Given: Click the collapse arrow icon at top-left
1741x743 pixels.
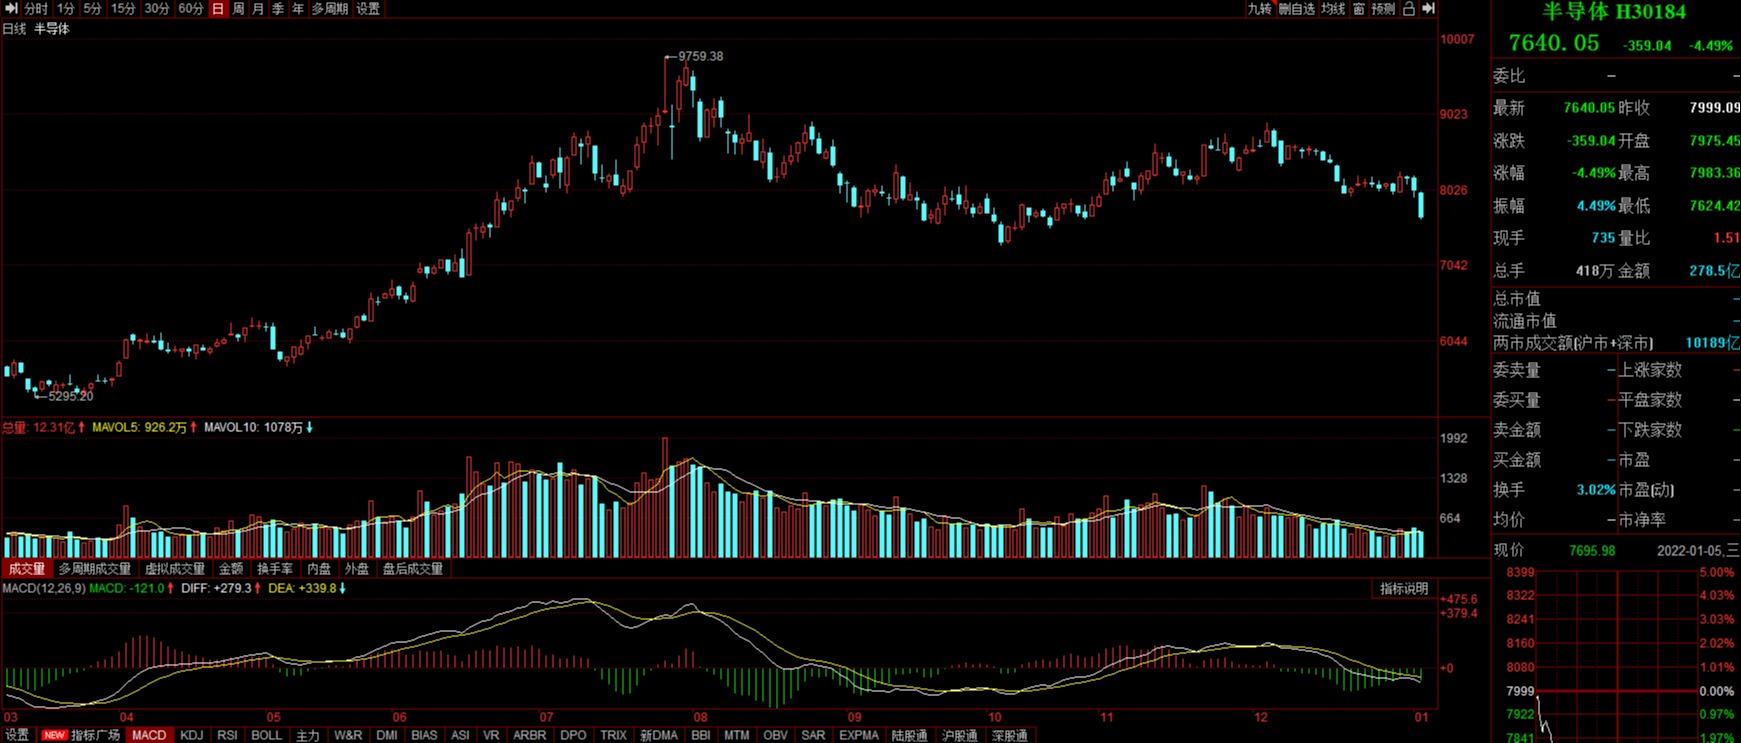Looking at the screenshot, I should (x=11, y=8).
